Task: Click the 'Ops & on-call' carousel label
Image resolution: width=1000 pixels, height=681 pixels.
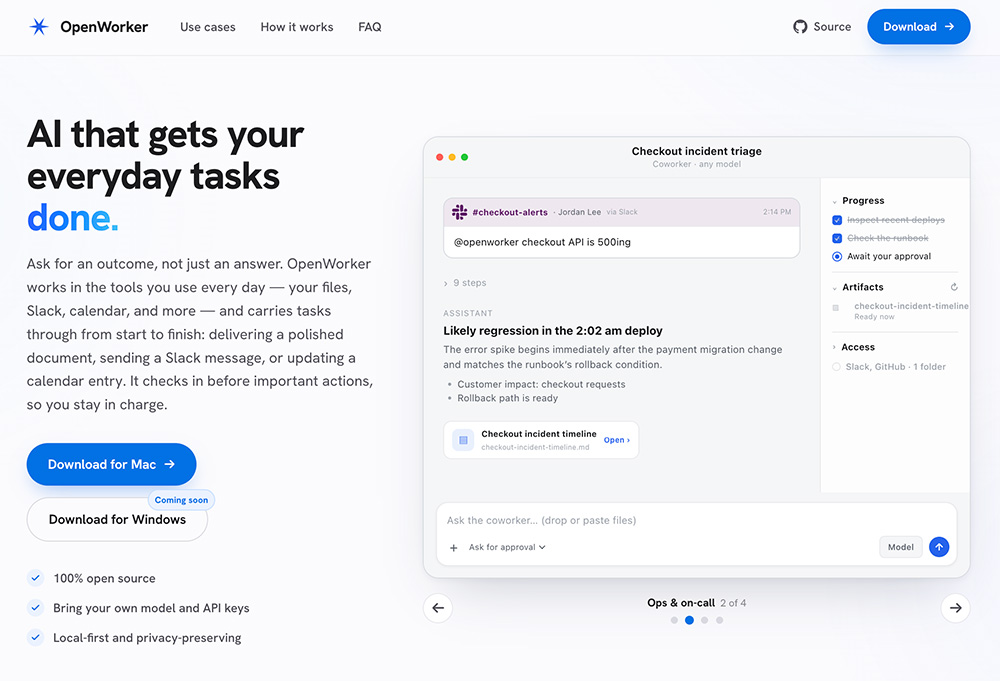Action: click(680, 603)
